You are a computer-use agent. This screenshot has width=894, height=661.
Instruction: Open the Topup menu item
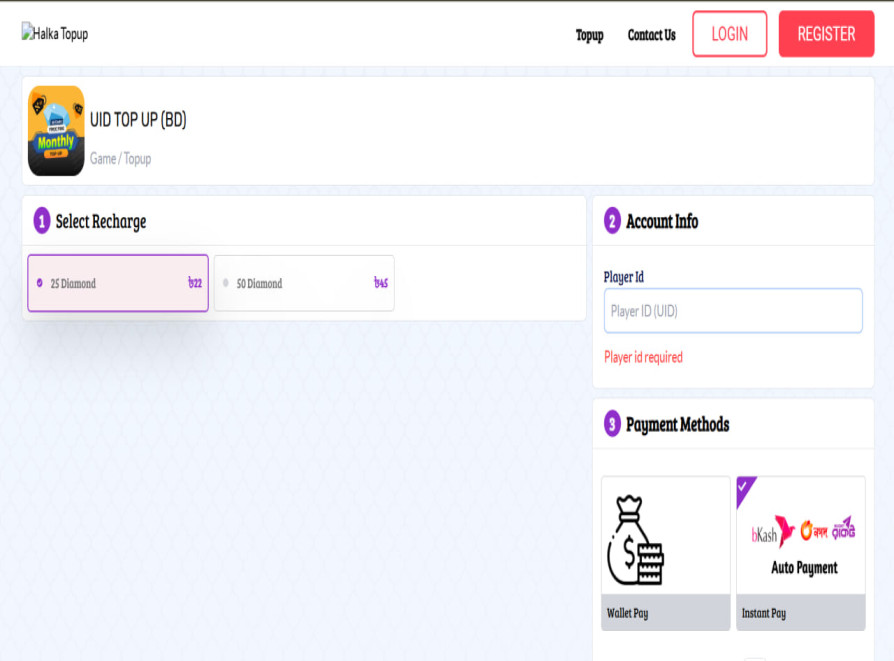589,35
